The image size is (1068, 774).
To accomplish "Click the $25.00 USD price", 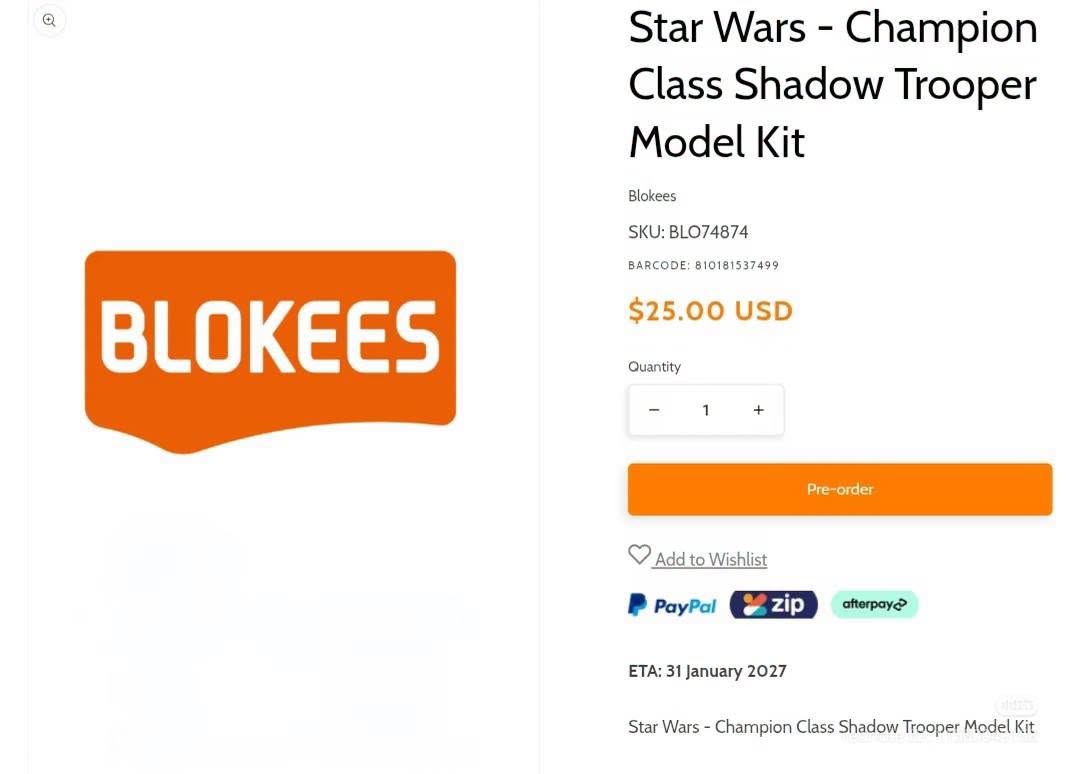I will click(x=710, y=311).
